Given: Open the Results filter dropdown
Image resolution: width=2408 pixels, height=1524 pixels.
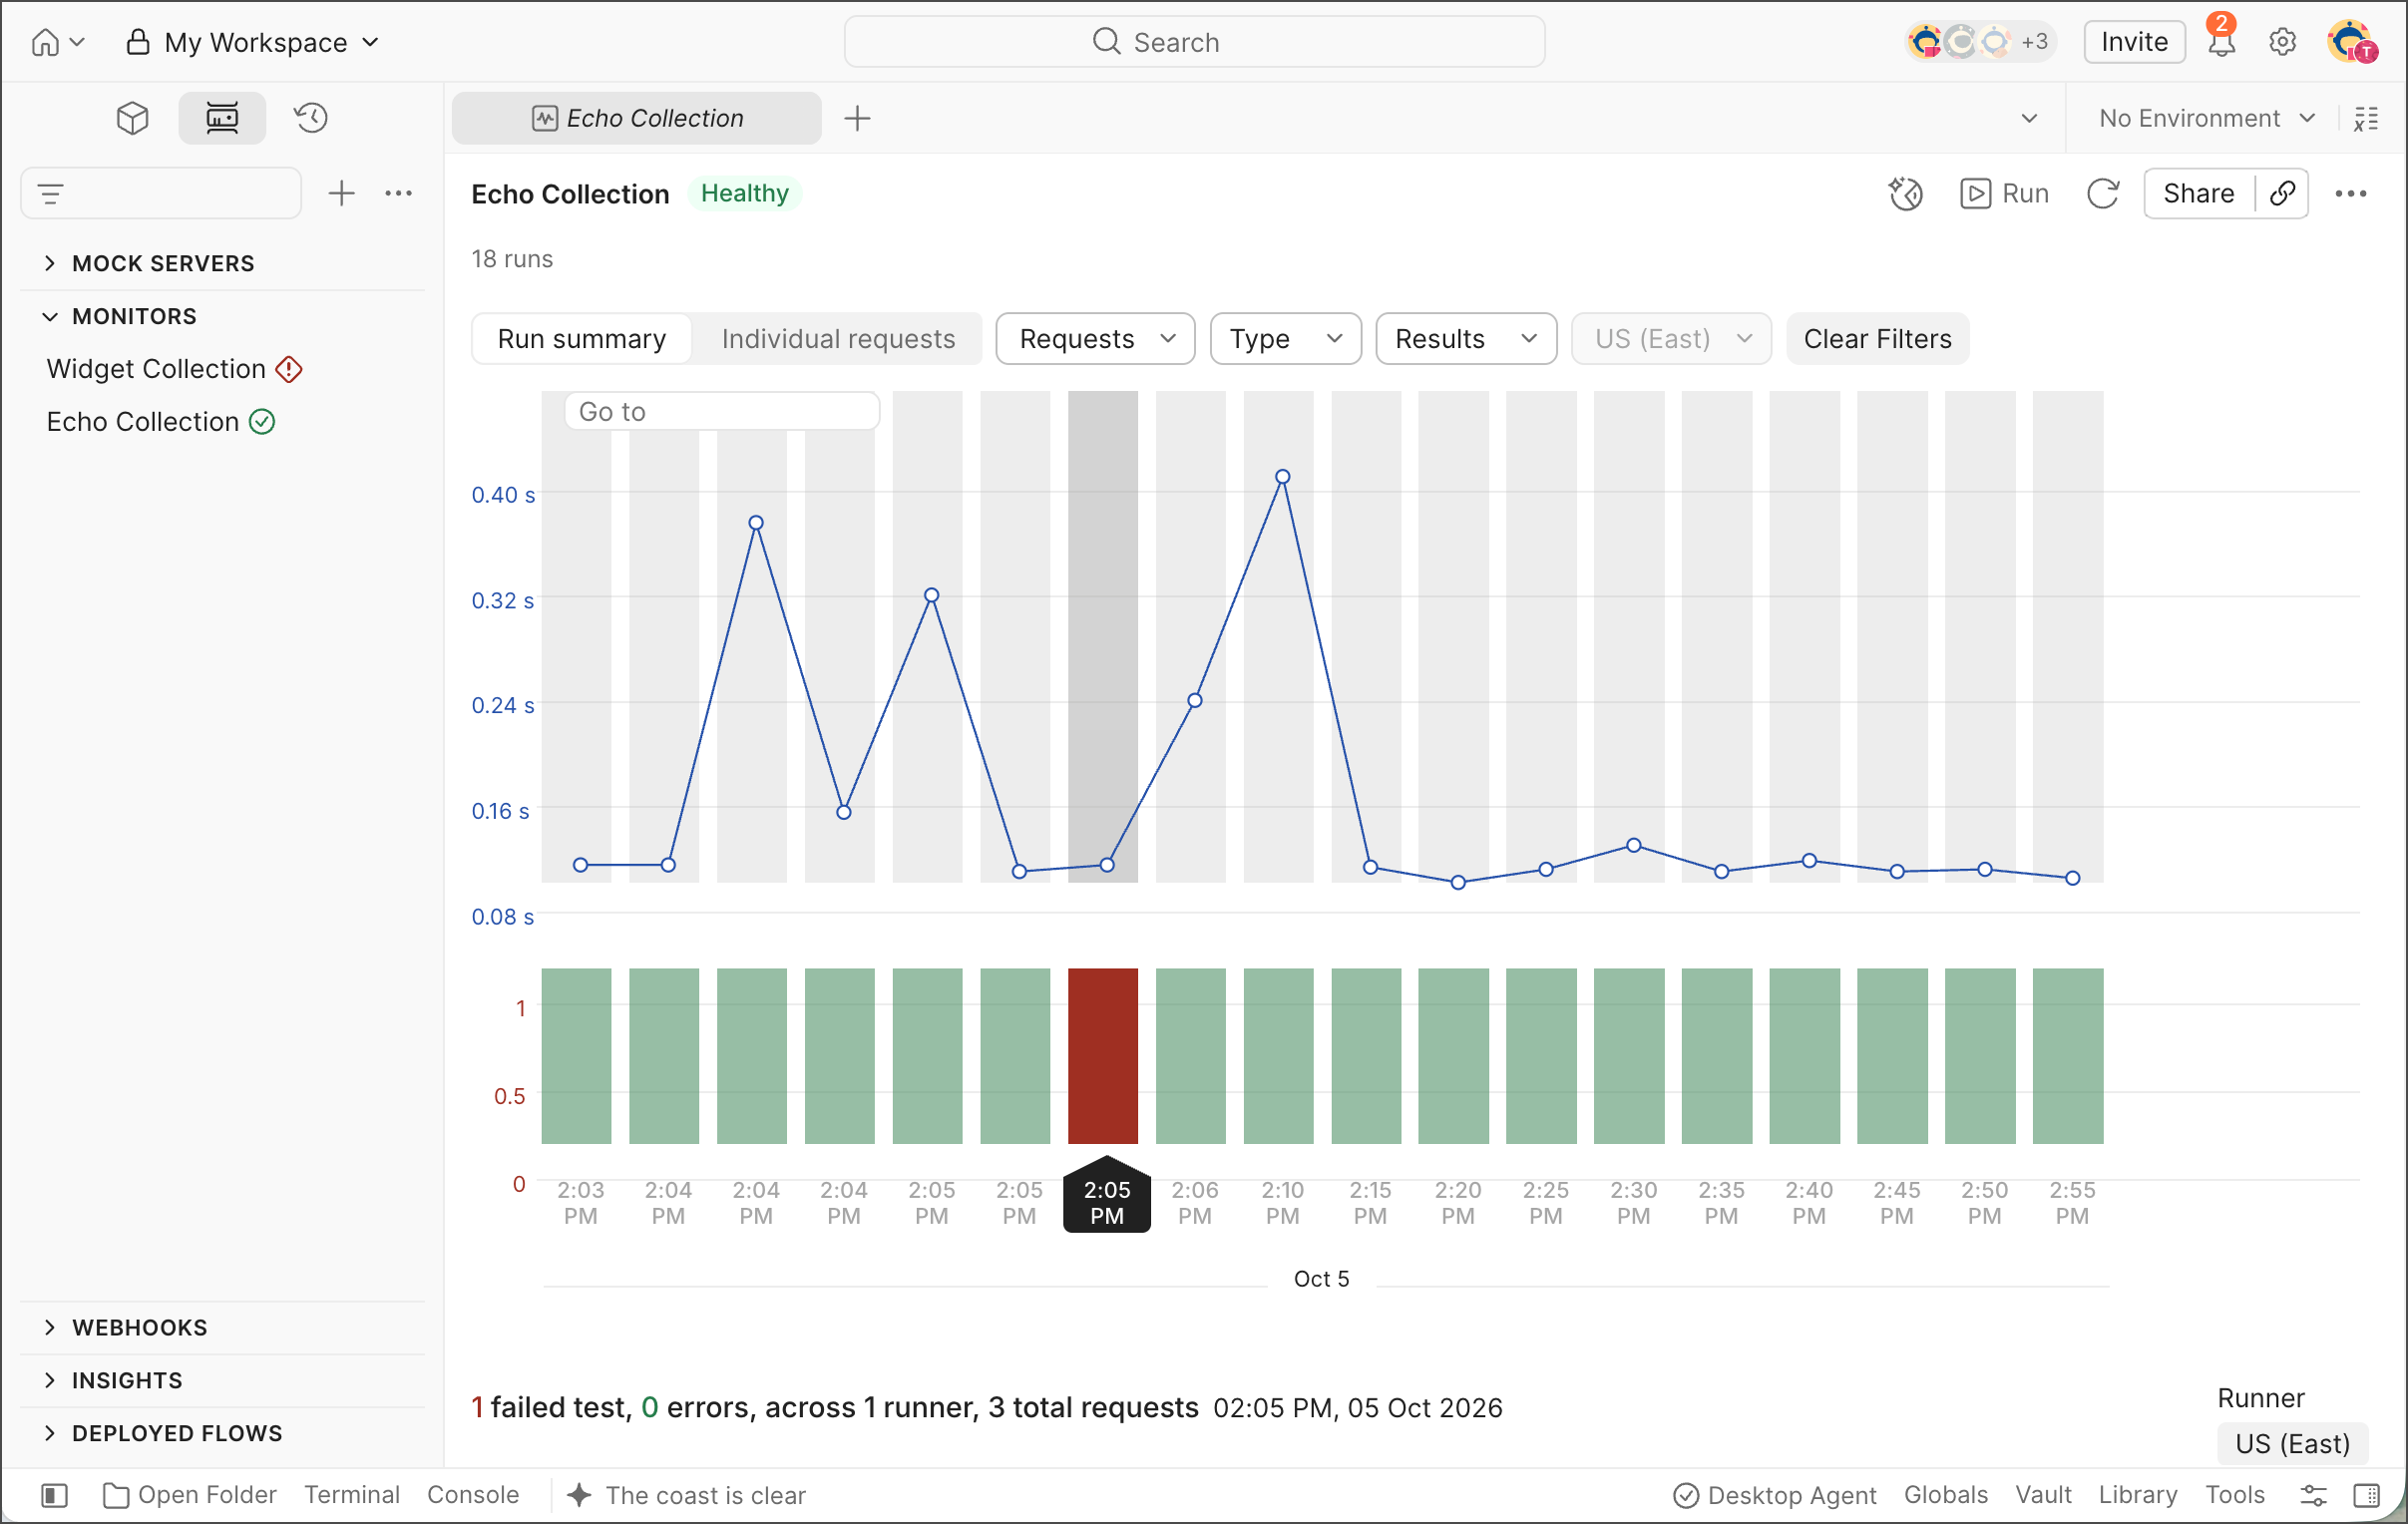Looking at the screenshot, I should tap(1465, 339).
